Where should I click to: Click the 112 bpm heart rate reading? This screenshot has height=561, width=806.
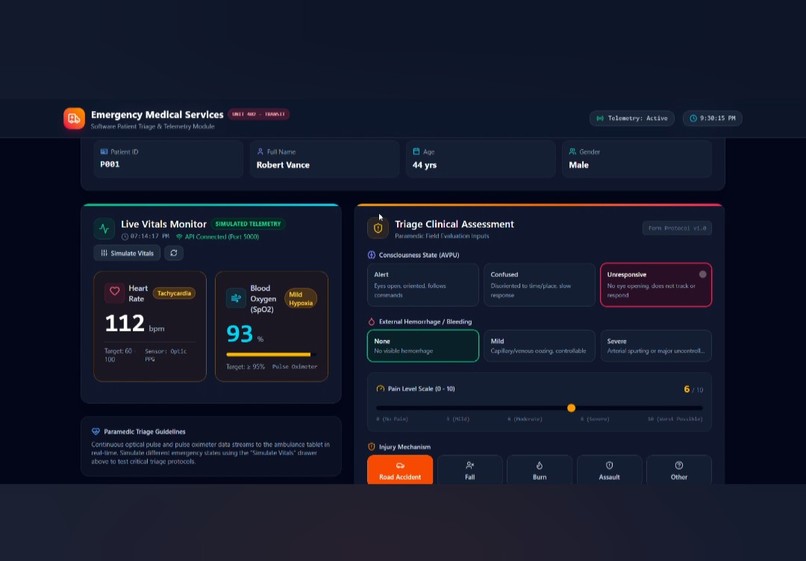(135, 323)
